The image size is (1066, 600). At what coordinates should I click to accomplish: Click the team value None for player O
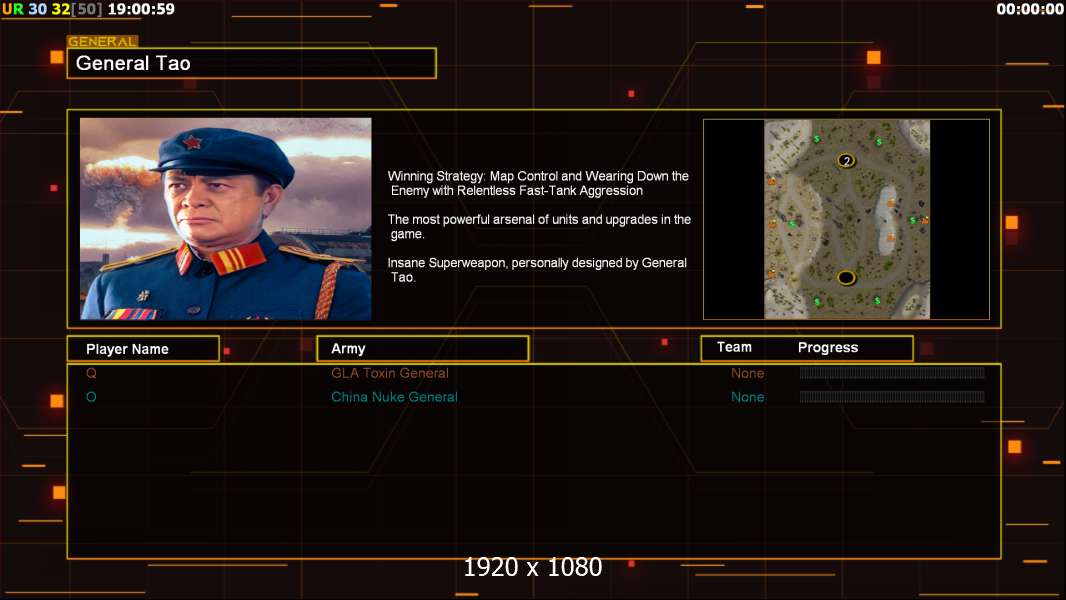[x=747, y=397]
